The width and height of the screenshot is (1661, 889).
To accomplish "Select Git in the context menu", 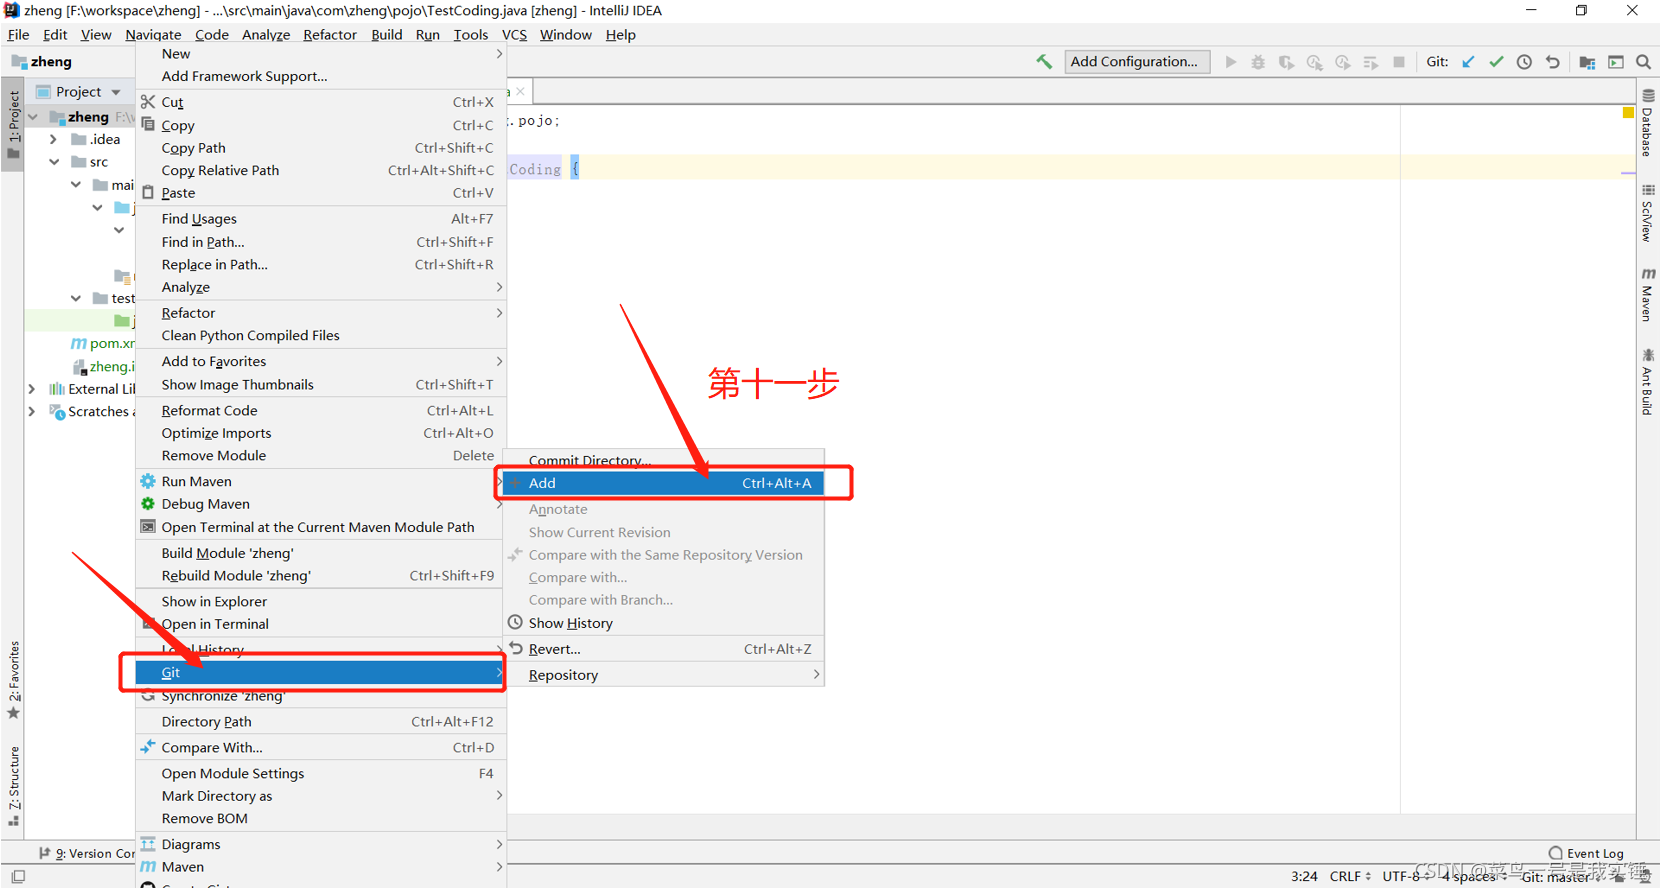I will (x=321, y=673).
